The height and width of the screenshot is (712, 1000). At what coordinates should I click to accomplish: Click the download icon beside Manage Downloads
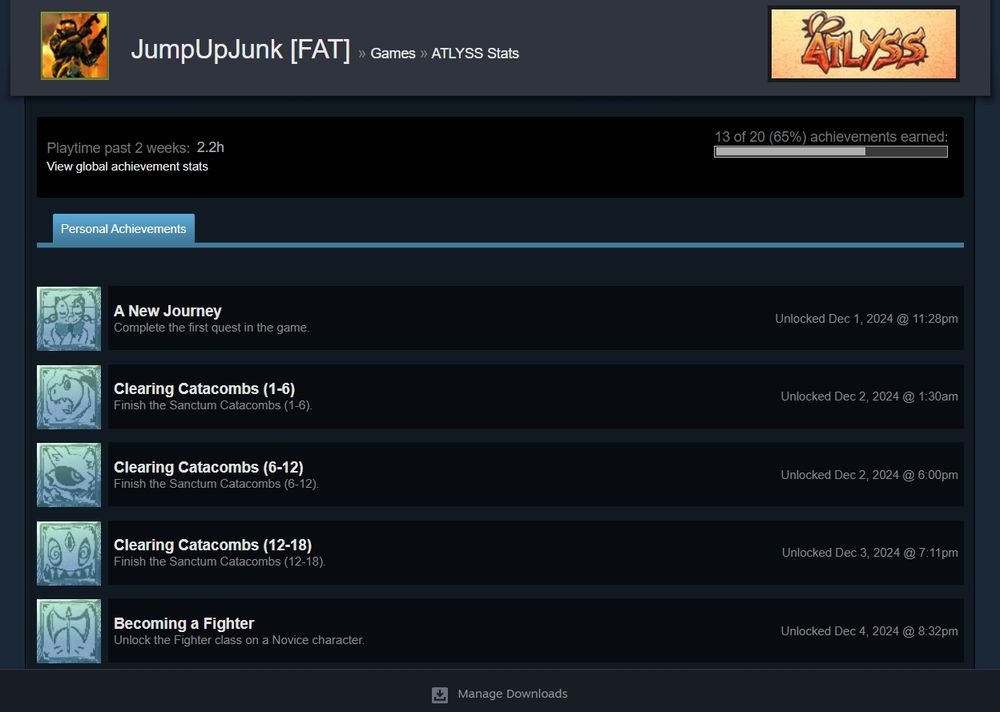439,694
